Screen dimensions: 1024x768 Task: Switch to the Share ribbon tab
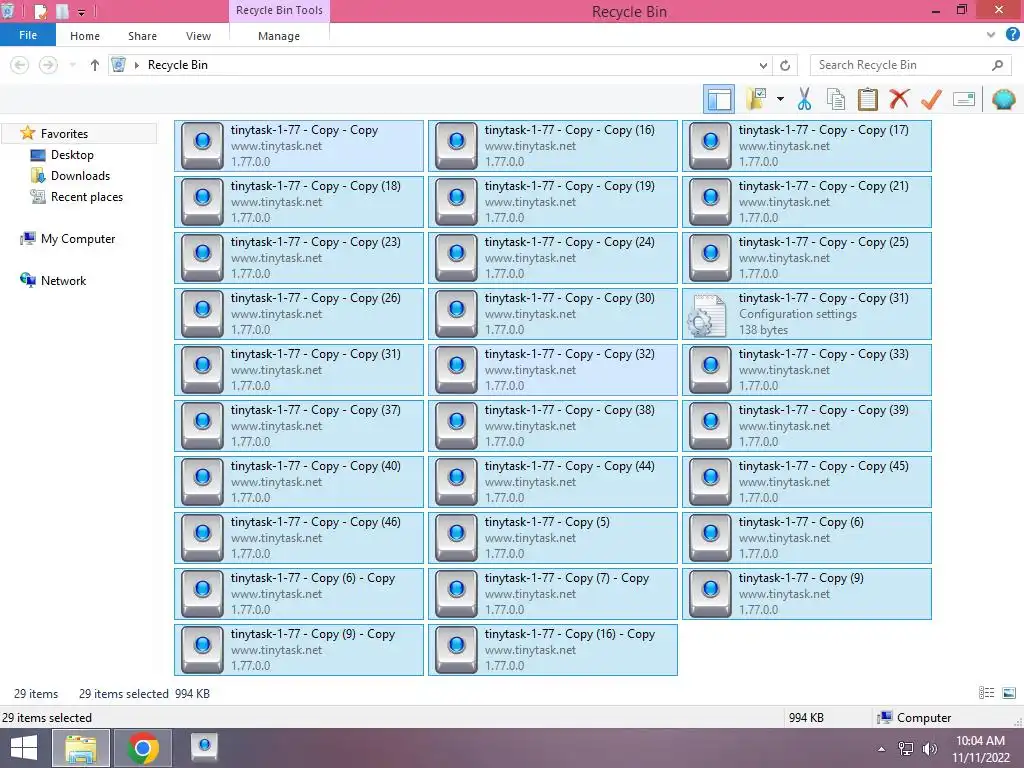(x=142, y=36)
